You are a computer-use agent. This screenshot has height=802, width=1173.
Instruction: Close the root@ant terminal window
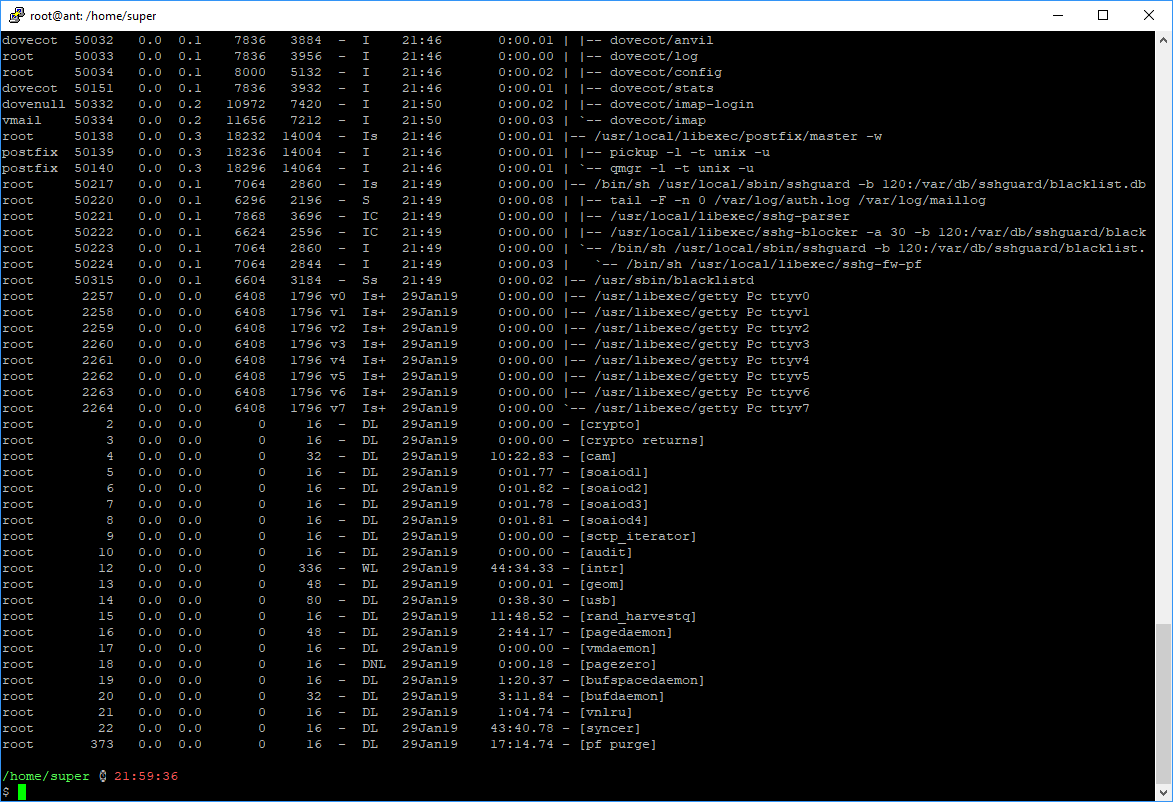(1149, 15)
